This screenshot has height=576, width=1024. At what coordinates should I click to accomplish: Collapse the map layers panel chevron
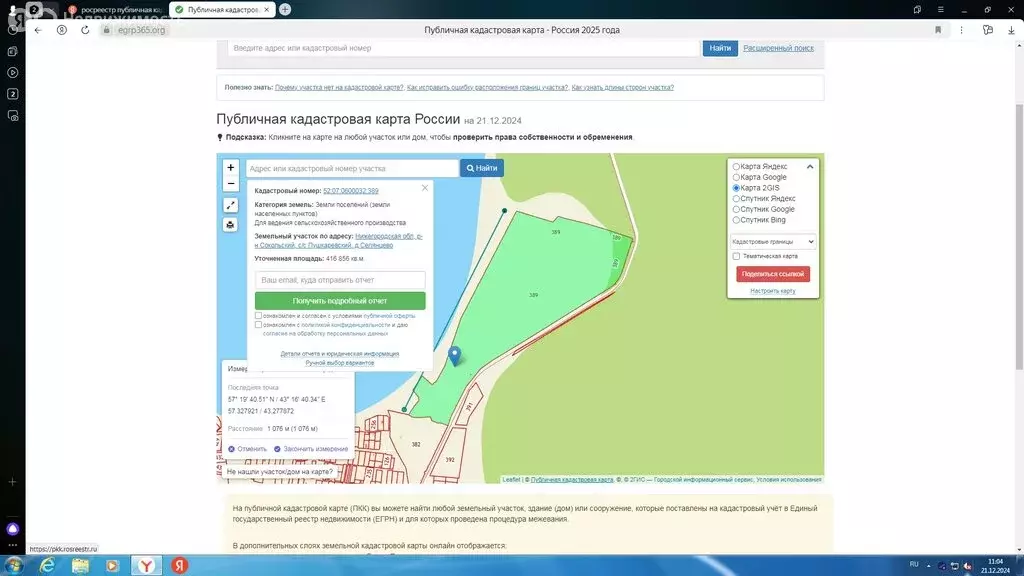810,167
